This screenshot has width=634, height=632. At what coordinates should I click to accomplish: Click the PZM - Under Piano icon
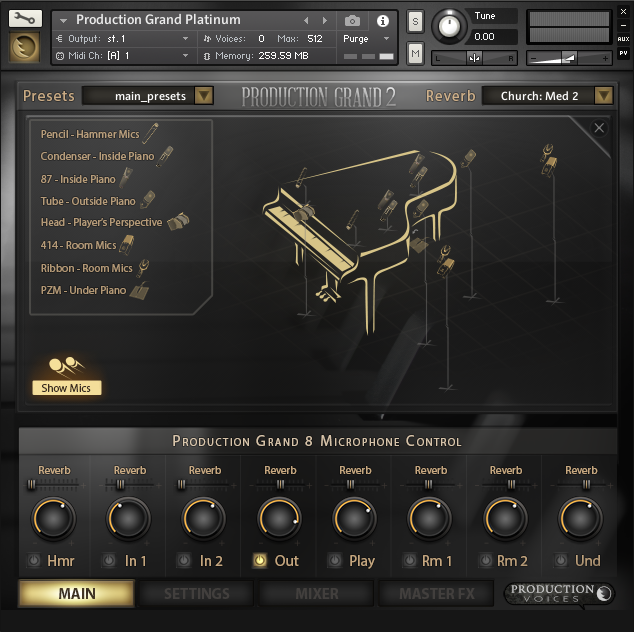pyautogui.click(x=139, y=290)
